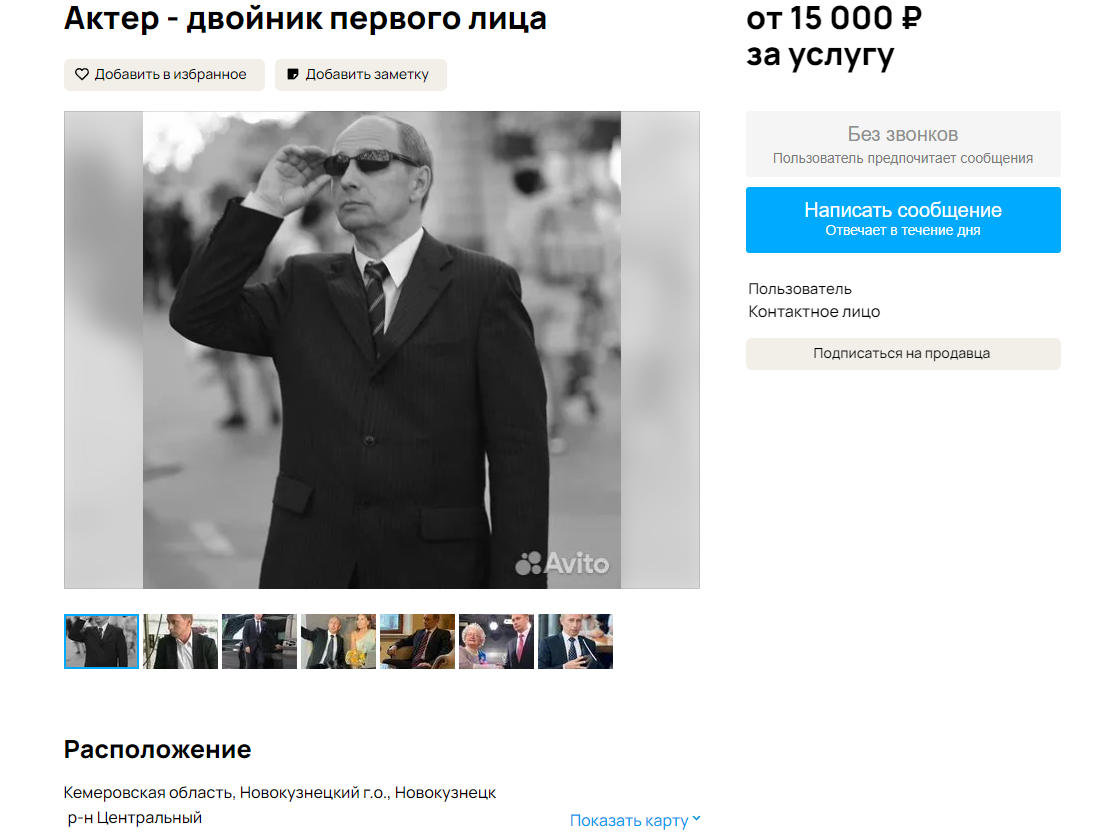Open the main listing photo in viewer
Screen dimensions: 1118x833
click(x=381, y=349)
